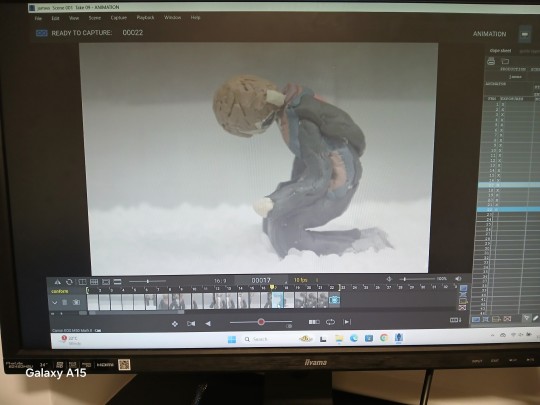The image size is (540, 405).
Task: Toggle loop playback icon
Action: (330, 322)
